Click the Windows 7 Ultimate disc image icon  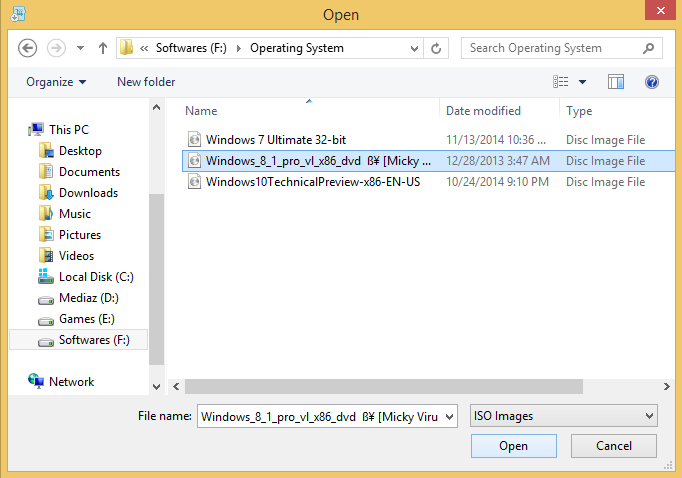click(194, 140)
